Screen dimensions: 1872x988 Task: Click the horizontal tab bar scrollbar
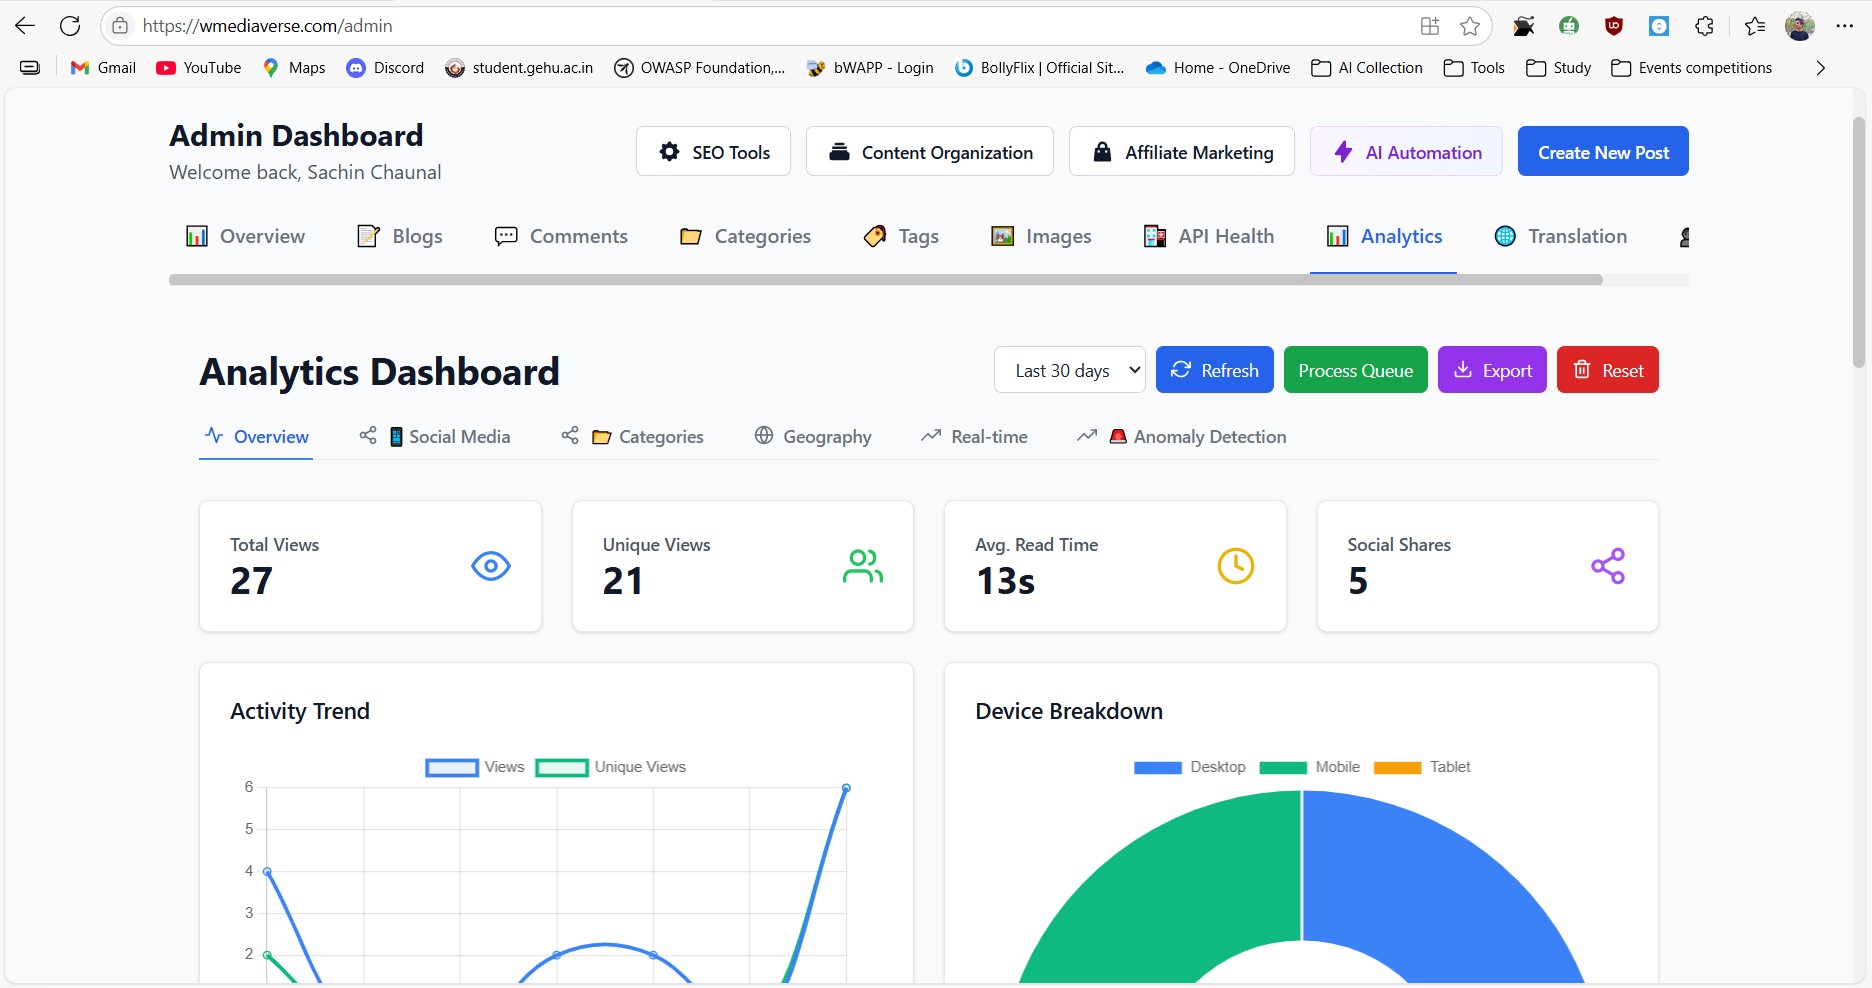tap(885, 280)
